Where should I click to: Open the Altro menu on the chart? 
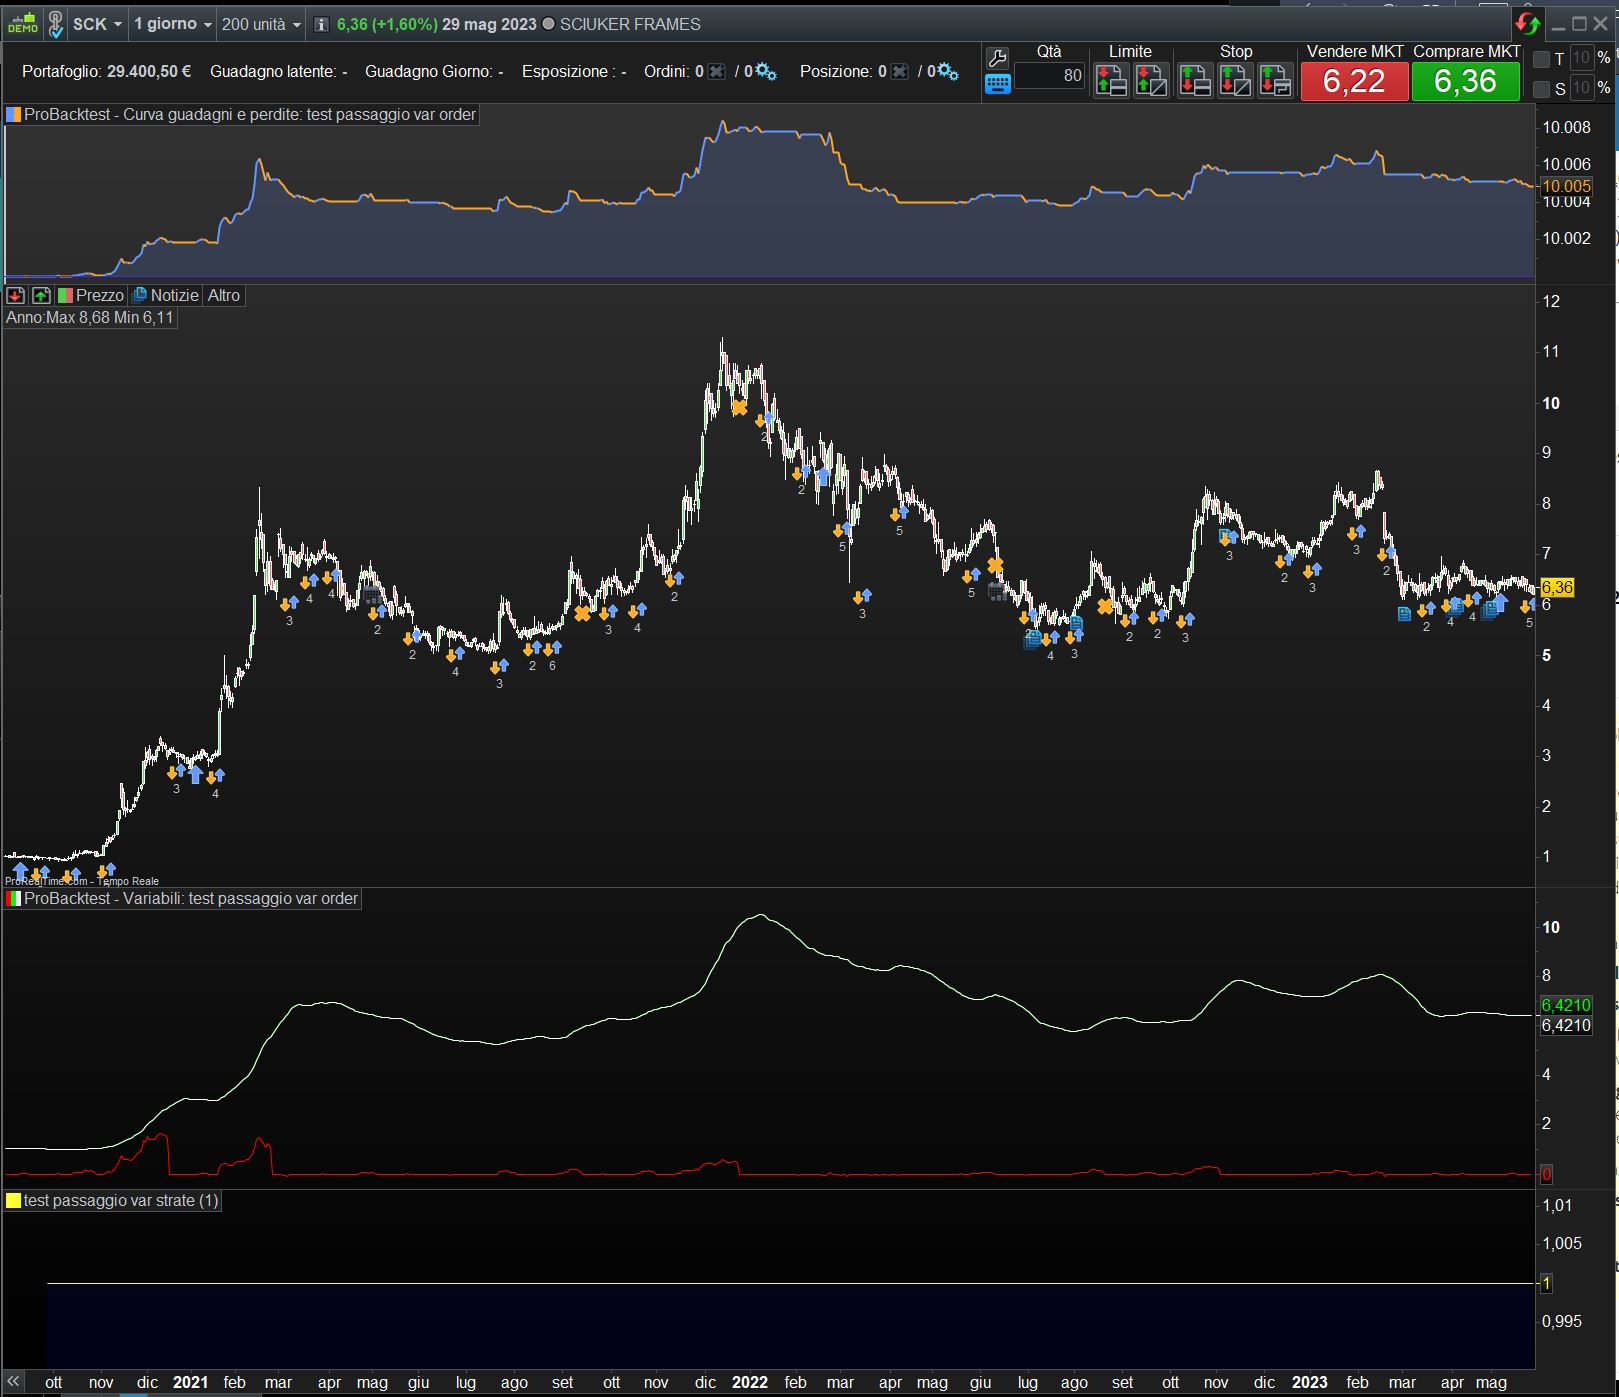pyautogui.click(x=224, y=295)
